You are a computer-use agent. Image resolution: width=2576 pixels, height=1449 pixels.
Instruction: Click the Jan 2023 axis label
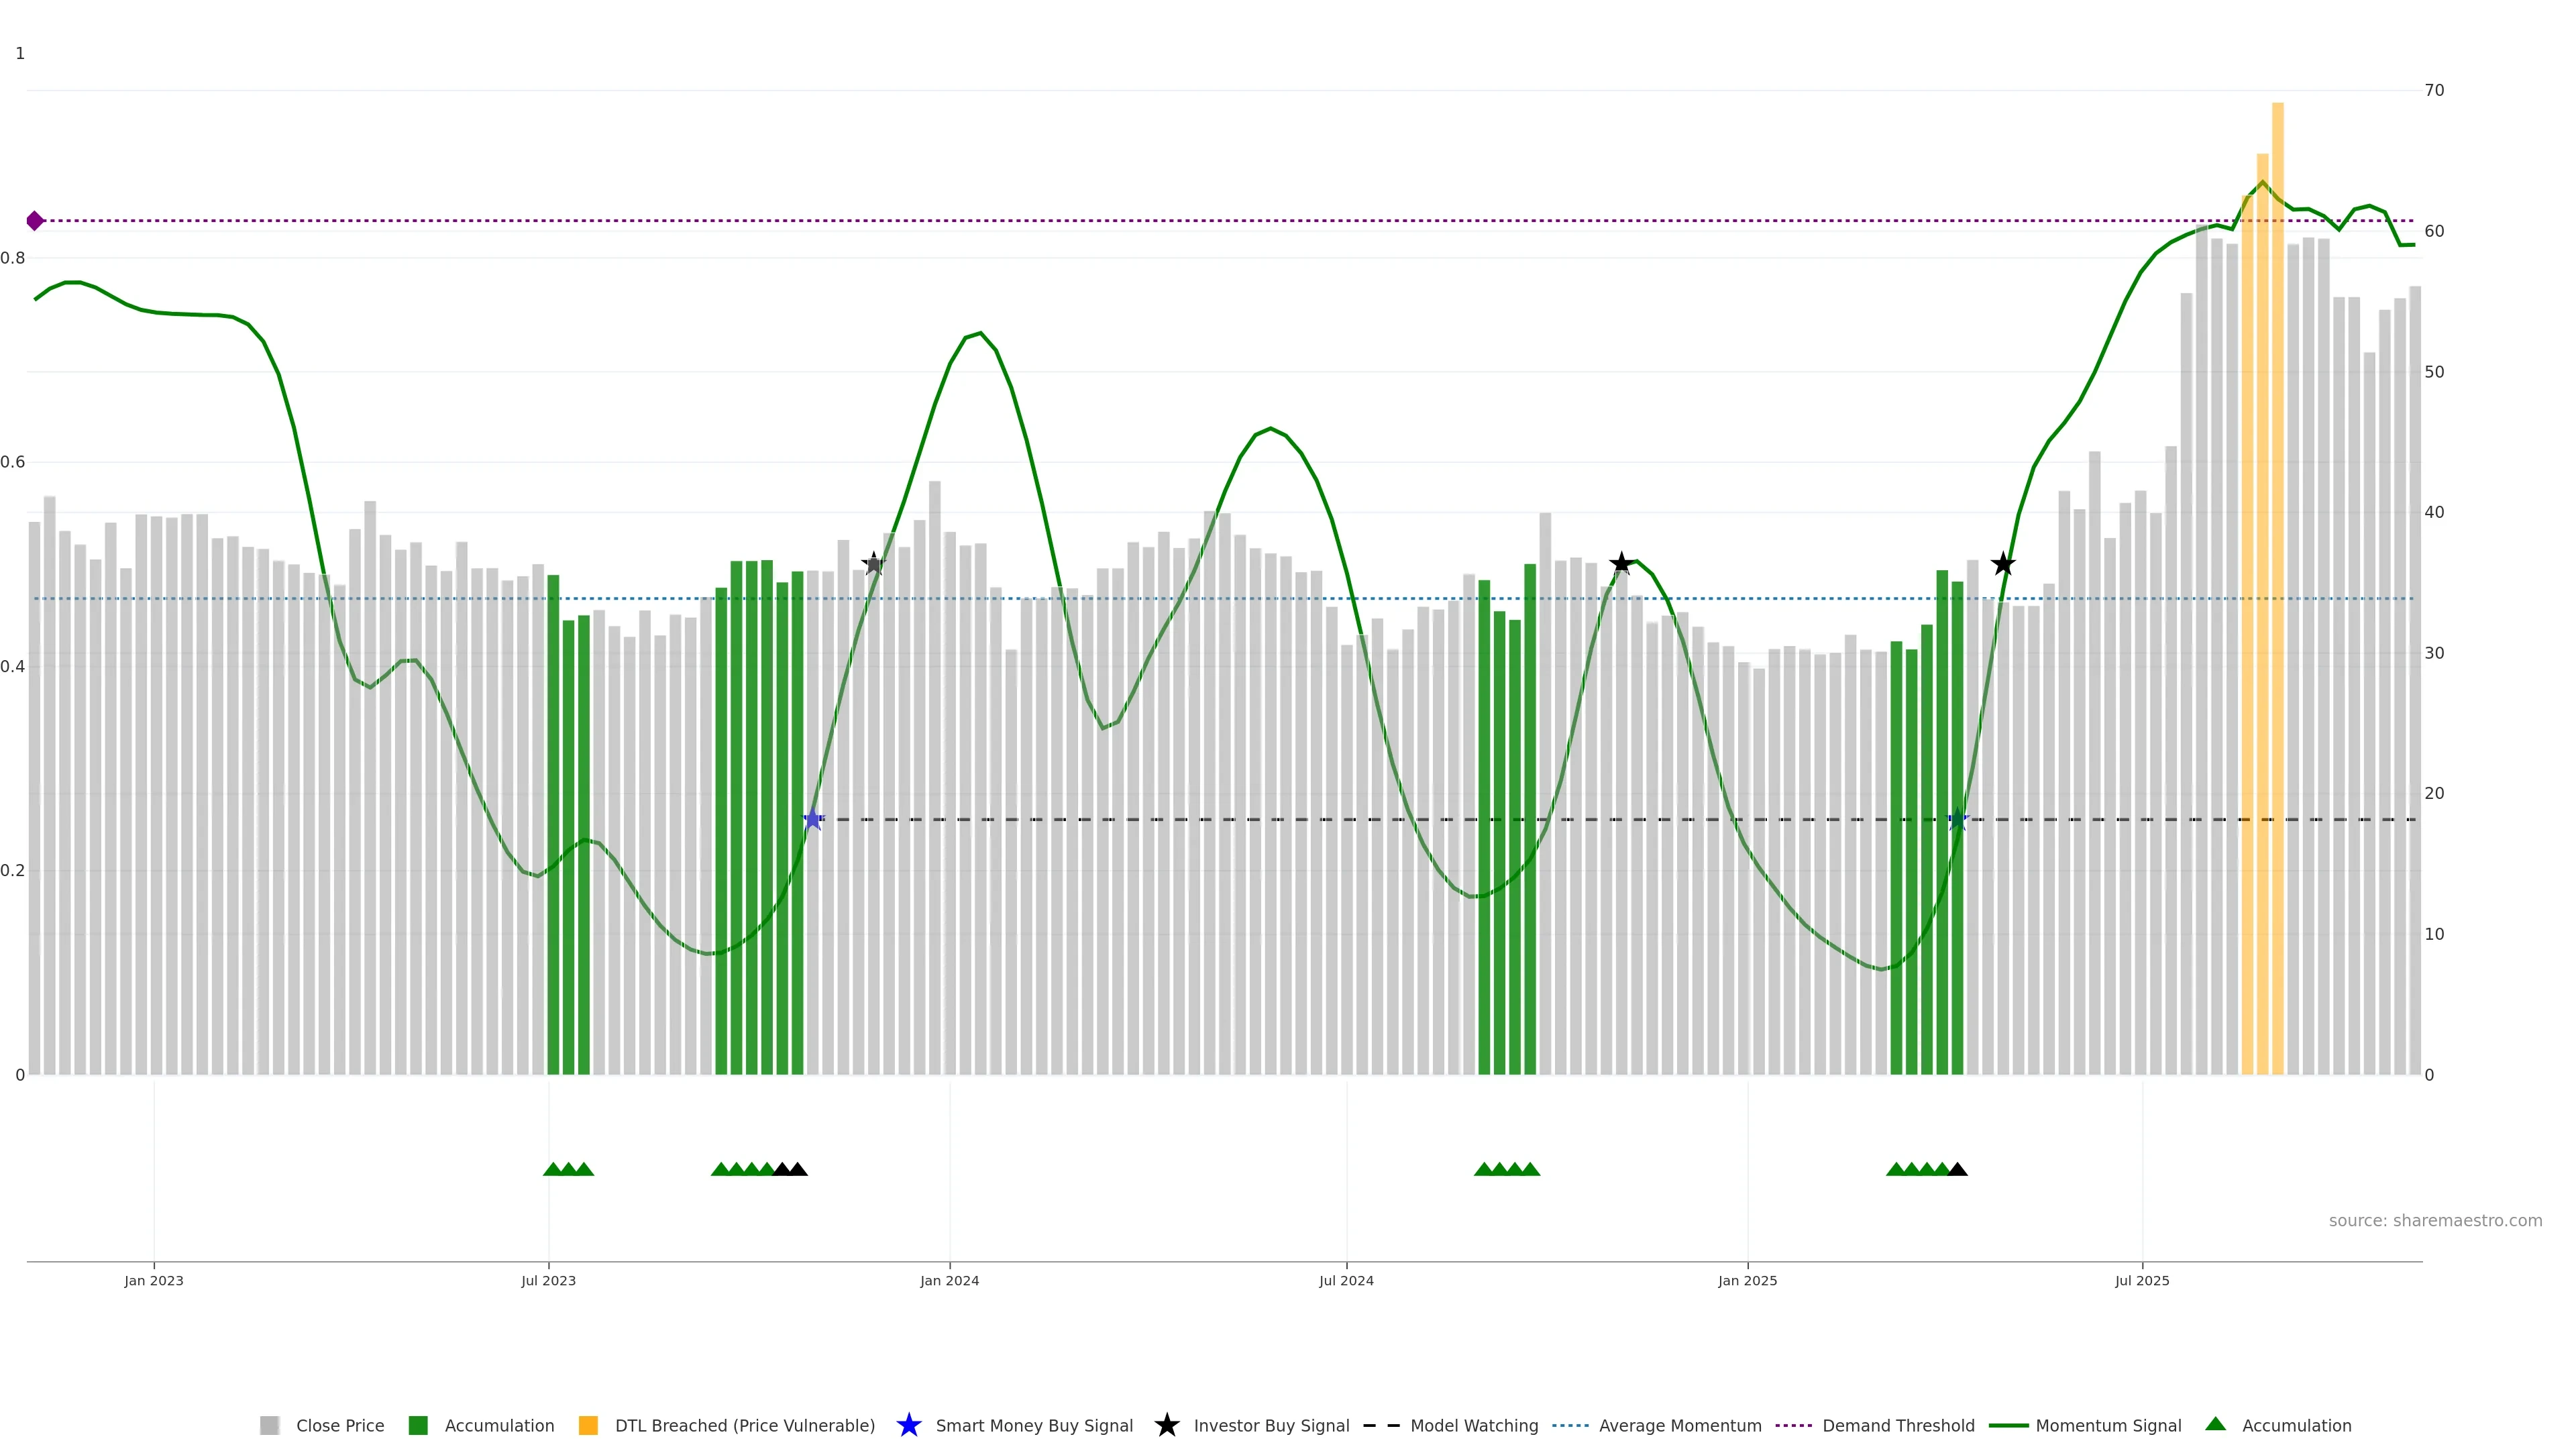tap(154, 1281)
